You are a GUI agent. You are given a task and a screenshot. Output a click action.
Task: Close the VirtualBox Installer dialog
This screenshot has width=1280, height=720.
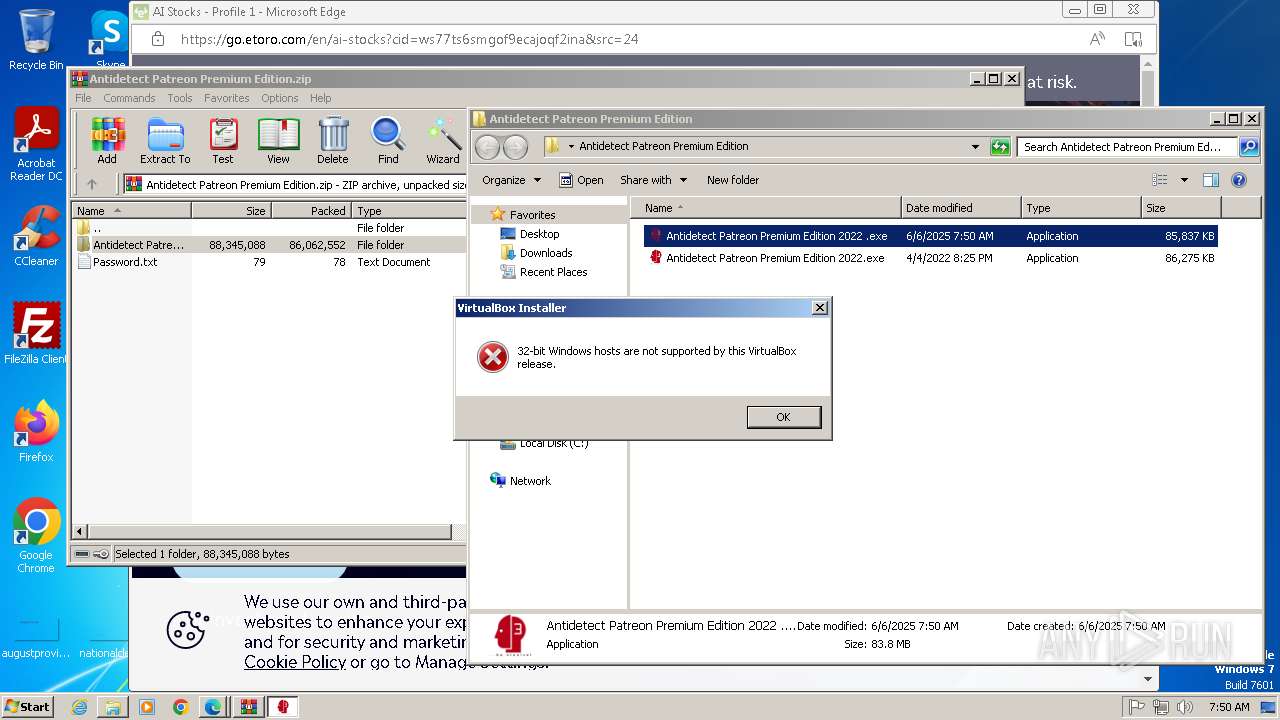[x=819, y=308]
